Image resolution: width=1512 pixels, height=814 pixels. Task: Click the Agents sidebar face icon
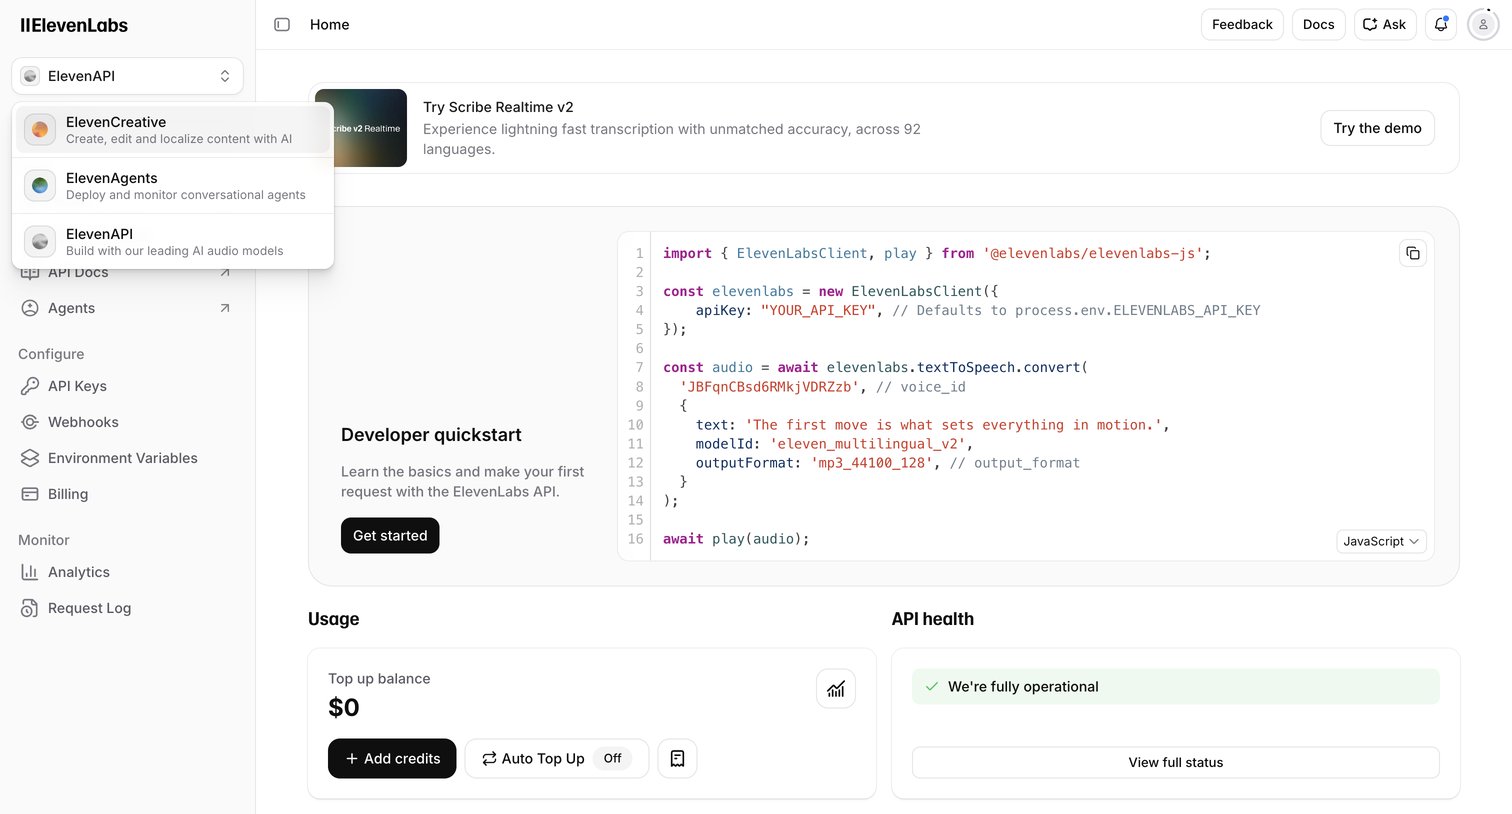point(30,308)
